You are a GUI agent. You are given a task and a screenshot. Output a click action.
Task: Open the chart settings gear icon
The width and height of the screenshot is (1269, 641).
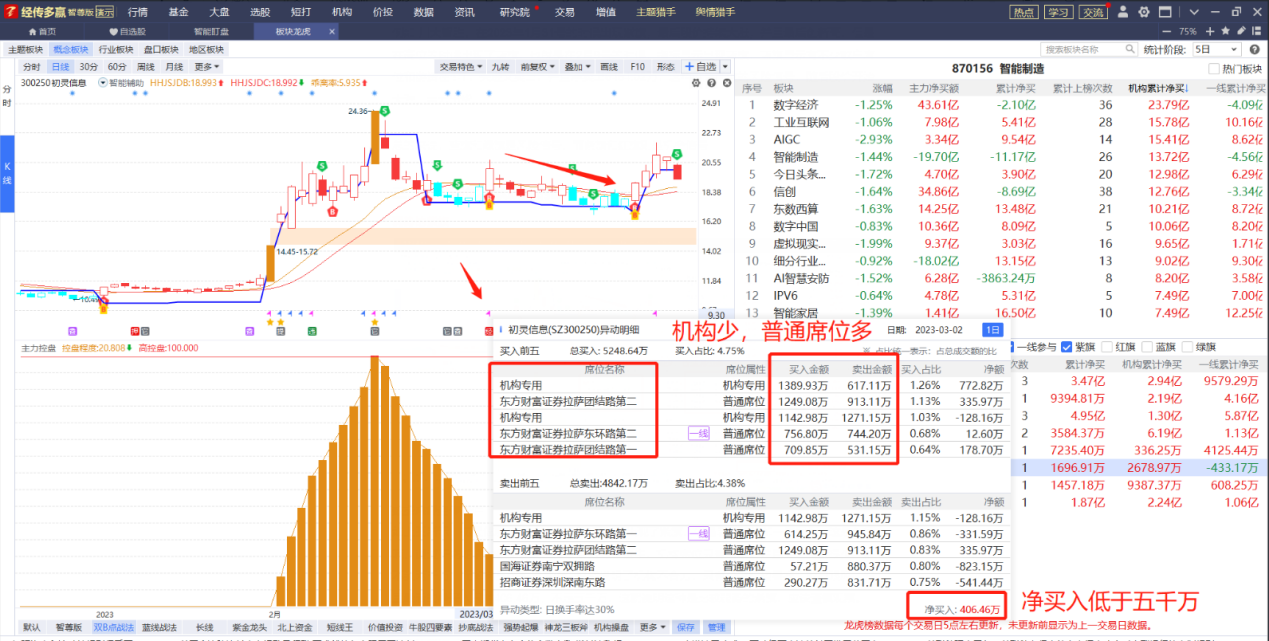[x=698, y=83]
